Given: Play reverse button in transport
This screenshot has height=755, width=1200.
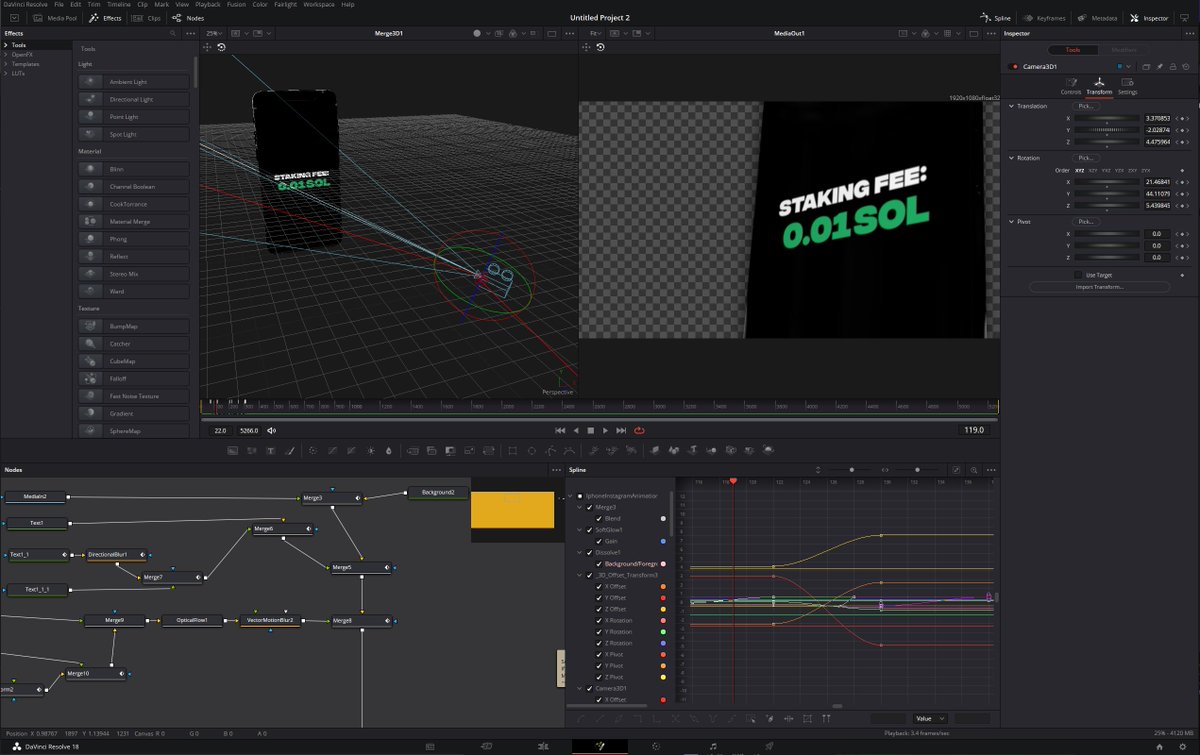Looking at the screenshot, I should coord(576,430).
